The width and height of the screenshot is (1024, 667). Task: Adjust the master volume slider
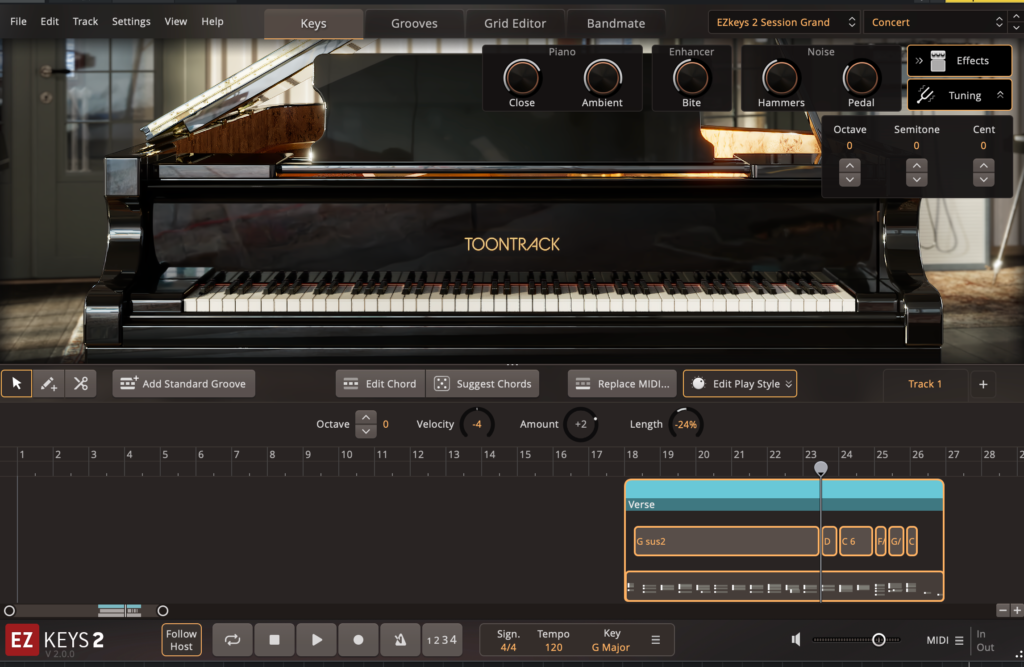(878, 639)
